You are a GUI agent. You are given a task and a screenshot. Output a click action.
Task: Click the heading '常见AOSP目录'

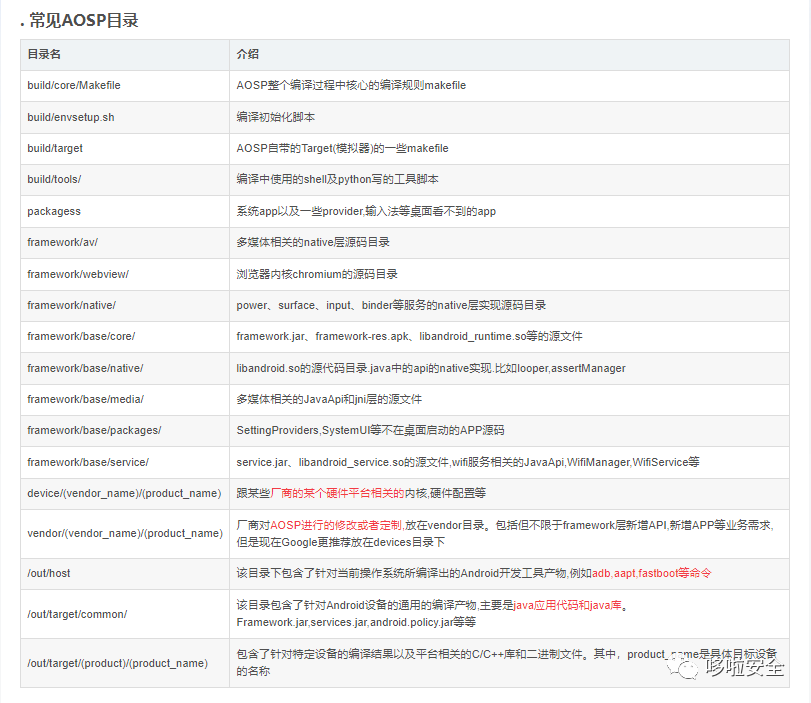tap(84, 21)
